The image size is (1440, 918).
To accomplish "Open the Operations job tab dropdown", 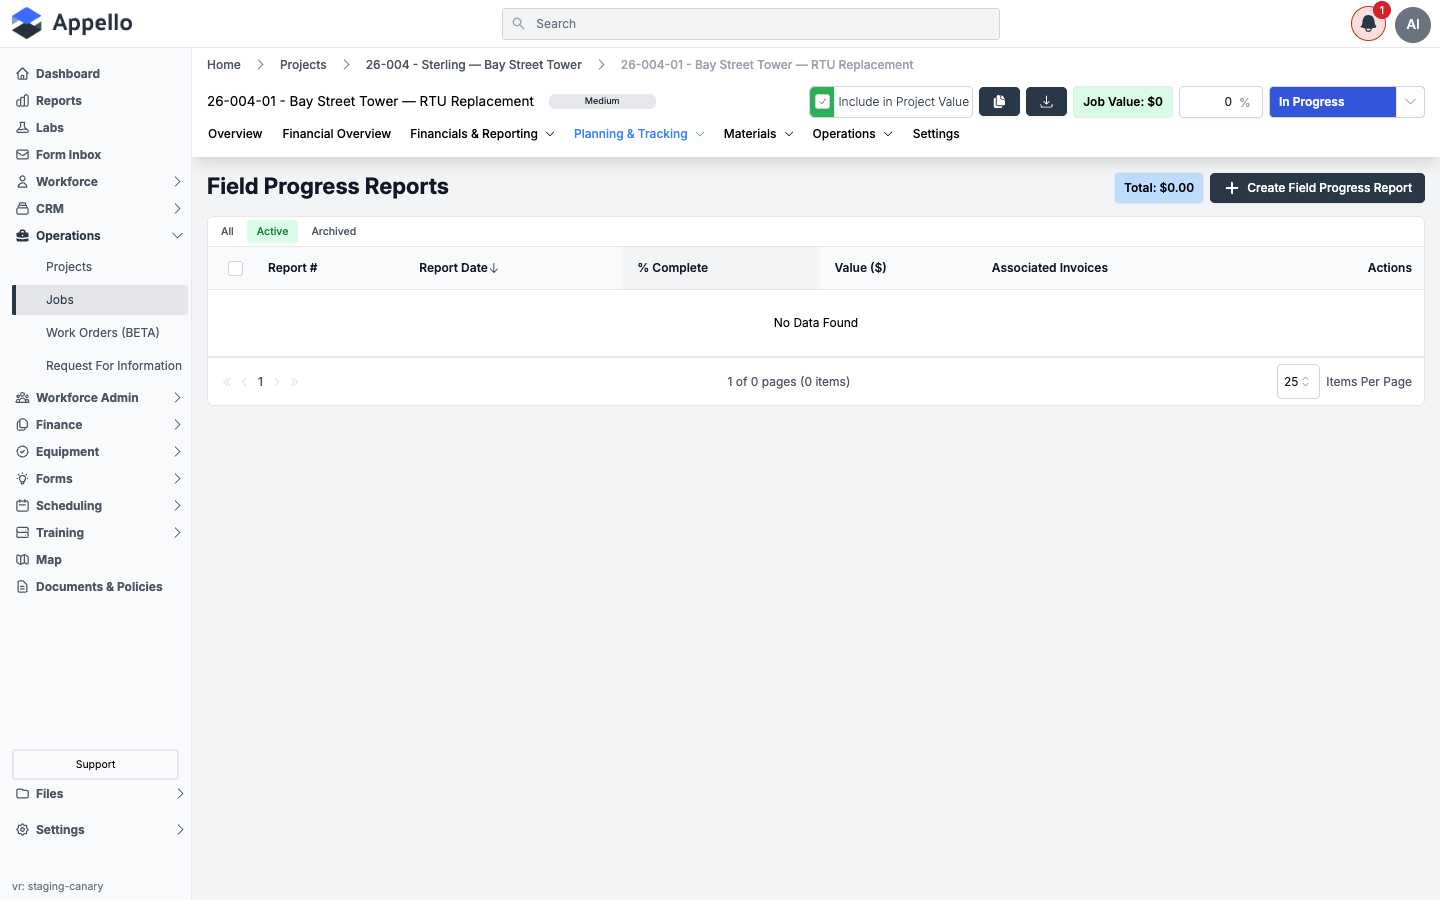I will (x=853, y=134).
